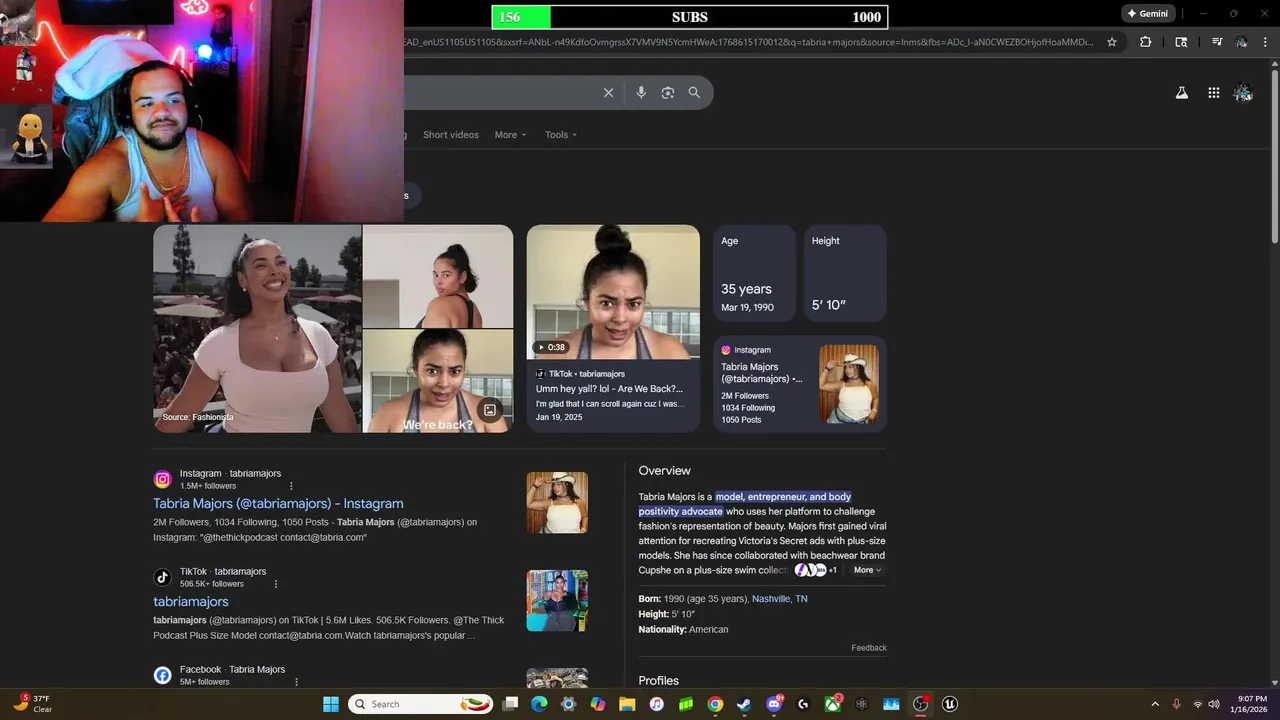Open the Gemini button in Chrome
This screenshot has height=720, width=1280.
point(1147,14)
